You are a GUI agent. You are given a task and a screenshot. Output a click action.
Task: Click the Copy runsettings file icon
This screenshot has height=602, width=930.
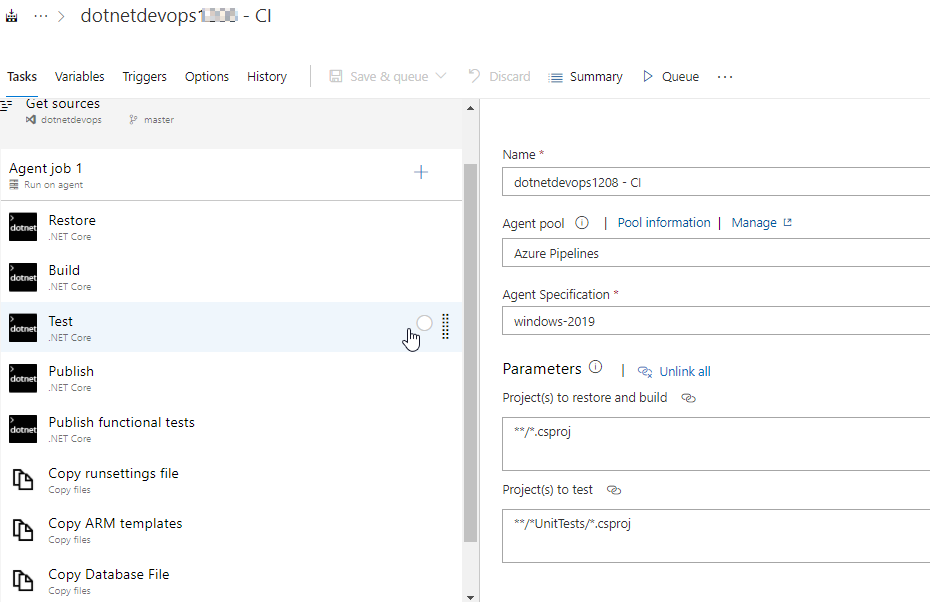click(x=23, y=479)
